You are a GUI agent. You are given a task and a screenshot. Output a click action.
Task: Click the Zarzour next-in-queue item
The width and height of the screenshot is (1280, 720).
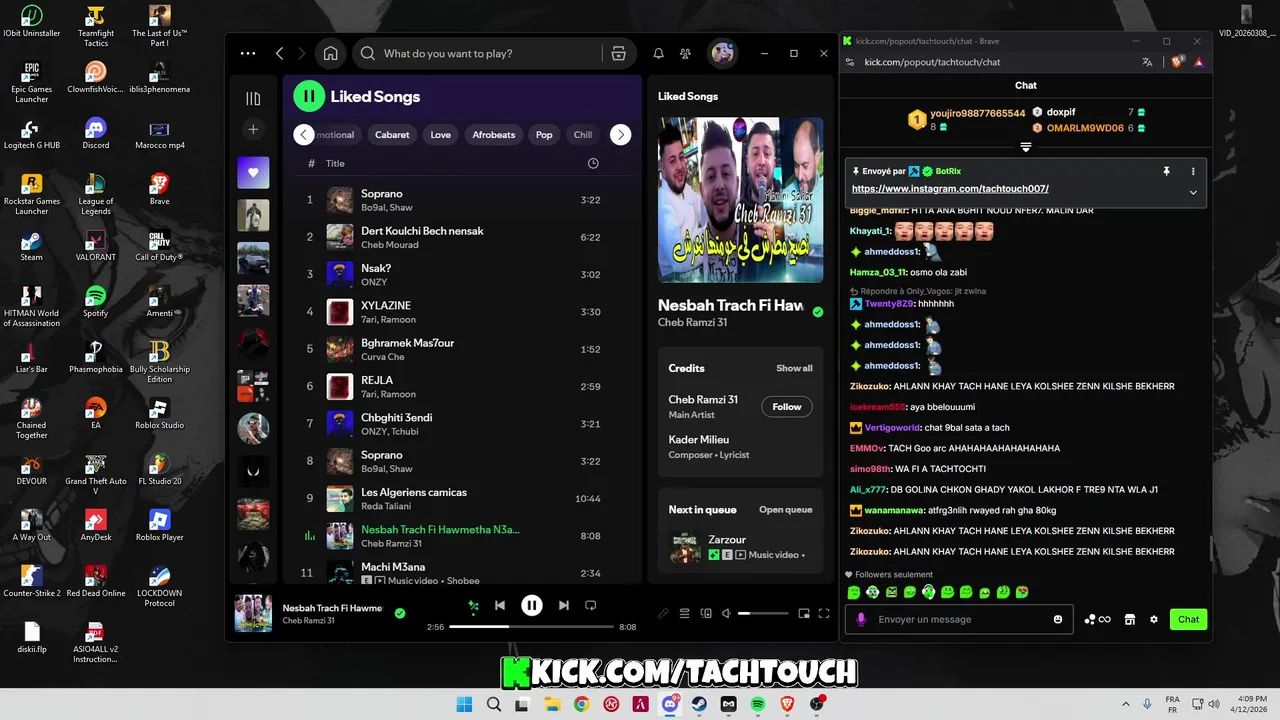[x=740, y=546]
